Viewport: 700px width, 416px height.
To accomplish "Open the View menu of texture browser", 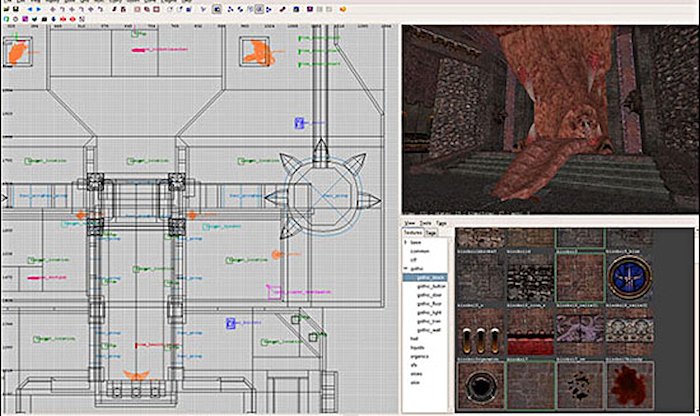I will pyautogui.click(x=409, y=223).
